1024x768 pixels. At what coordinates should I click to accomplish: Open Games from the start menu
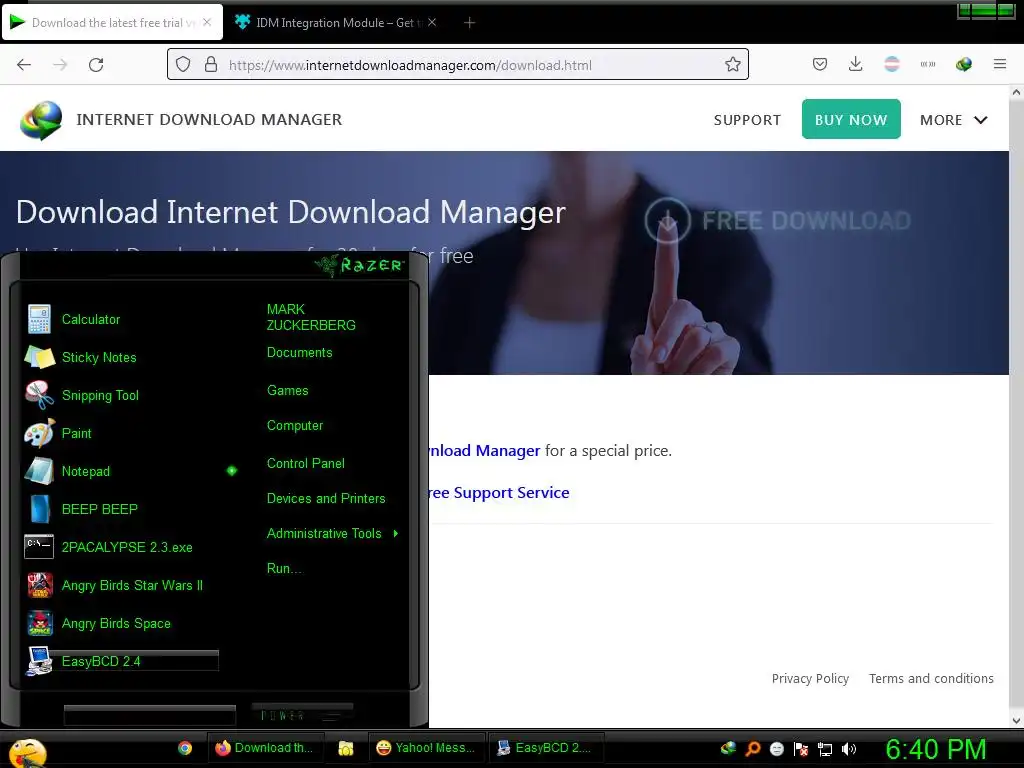[287, 391]
